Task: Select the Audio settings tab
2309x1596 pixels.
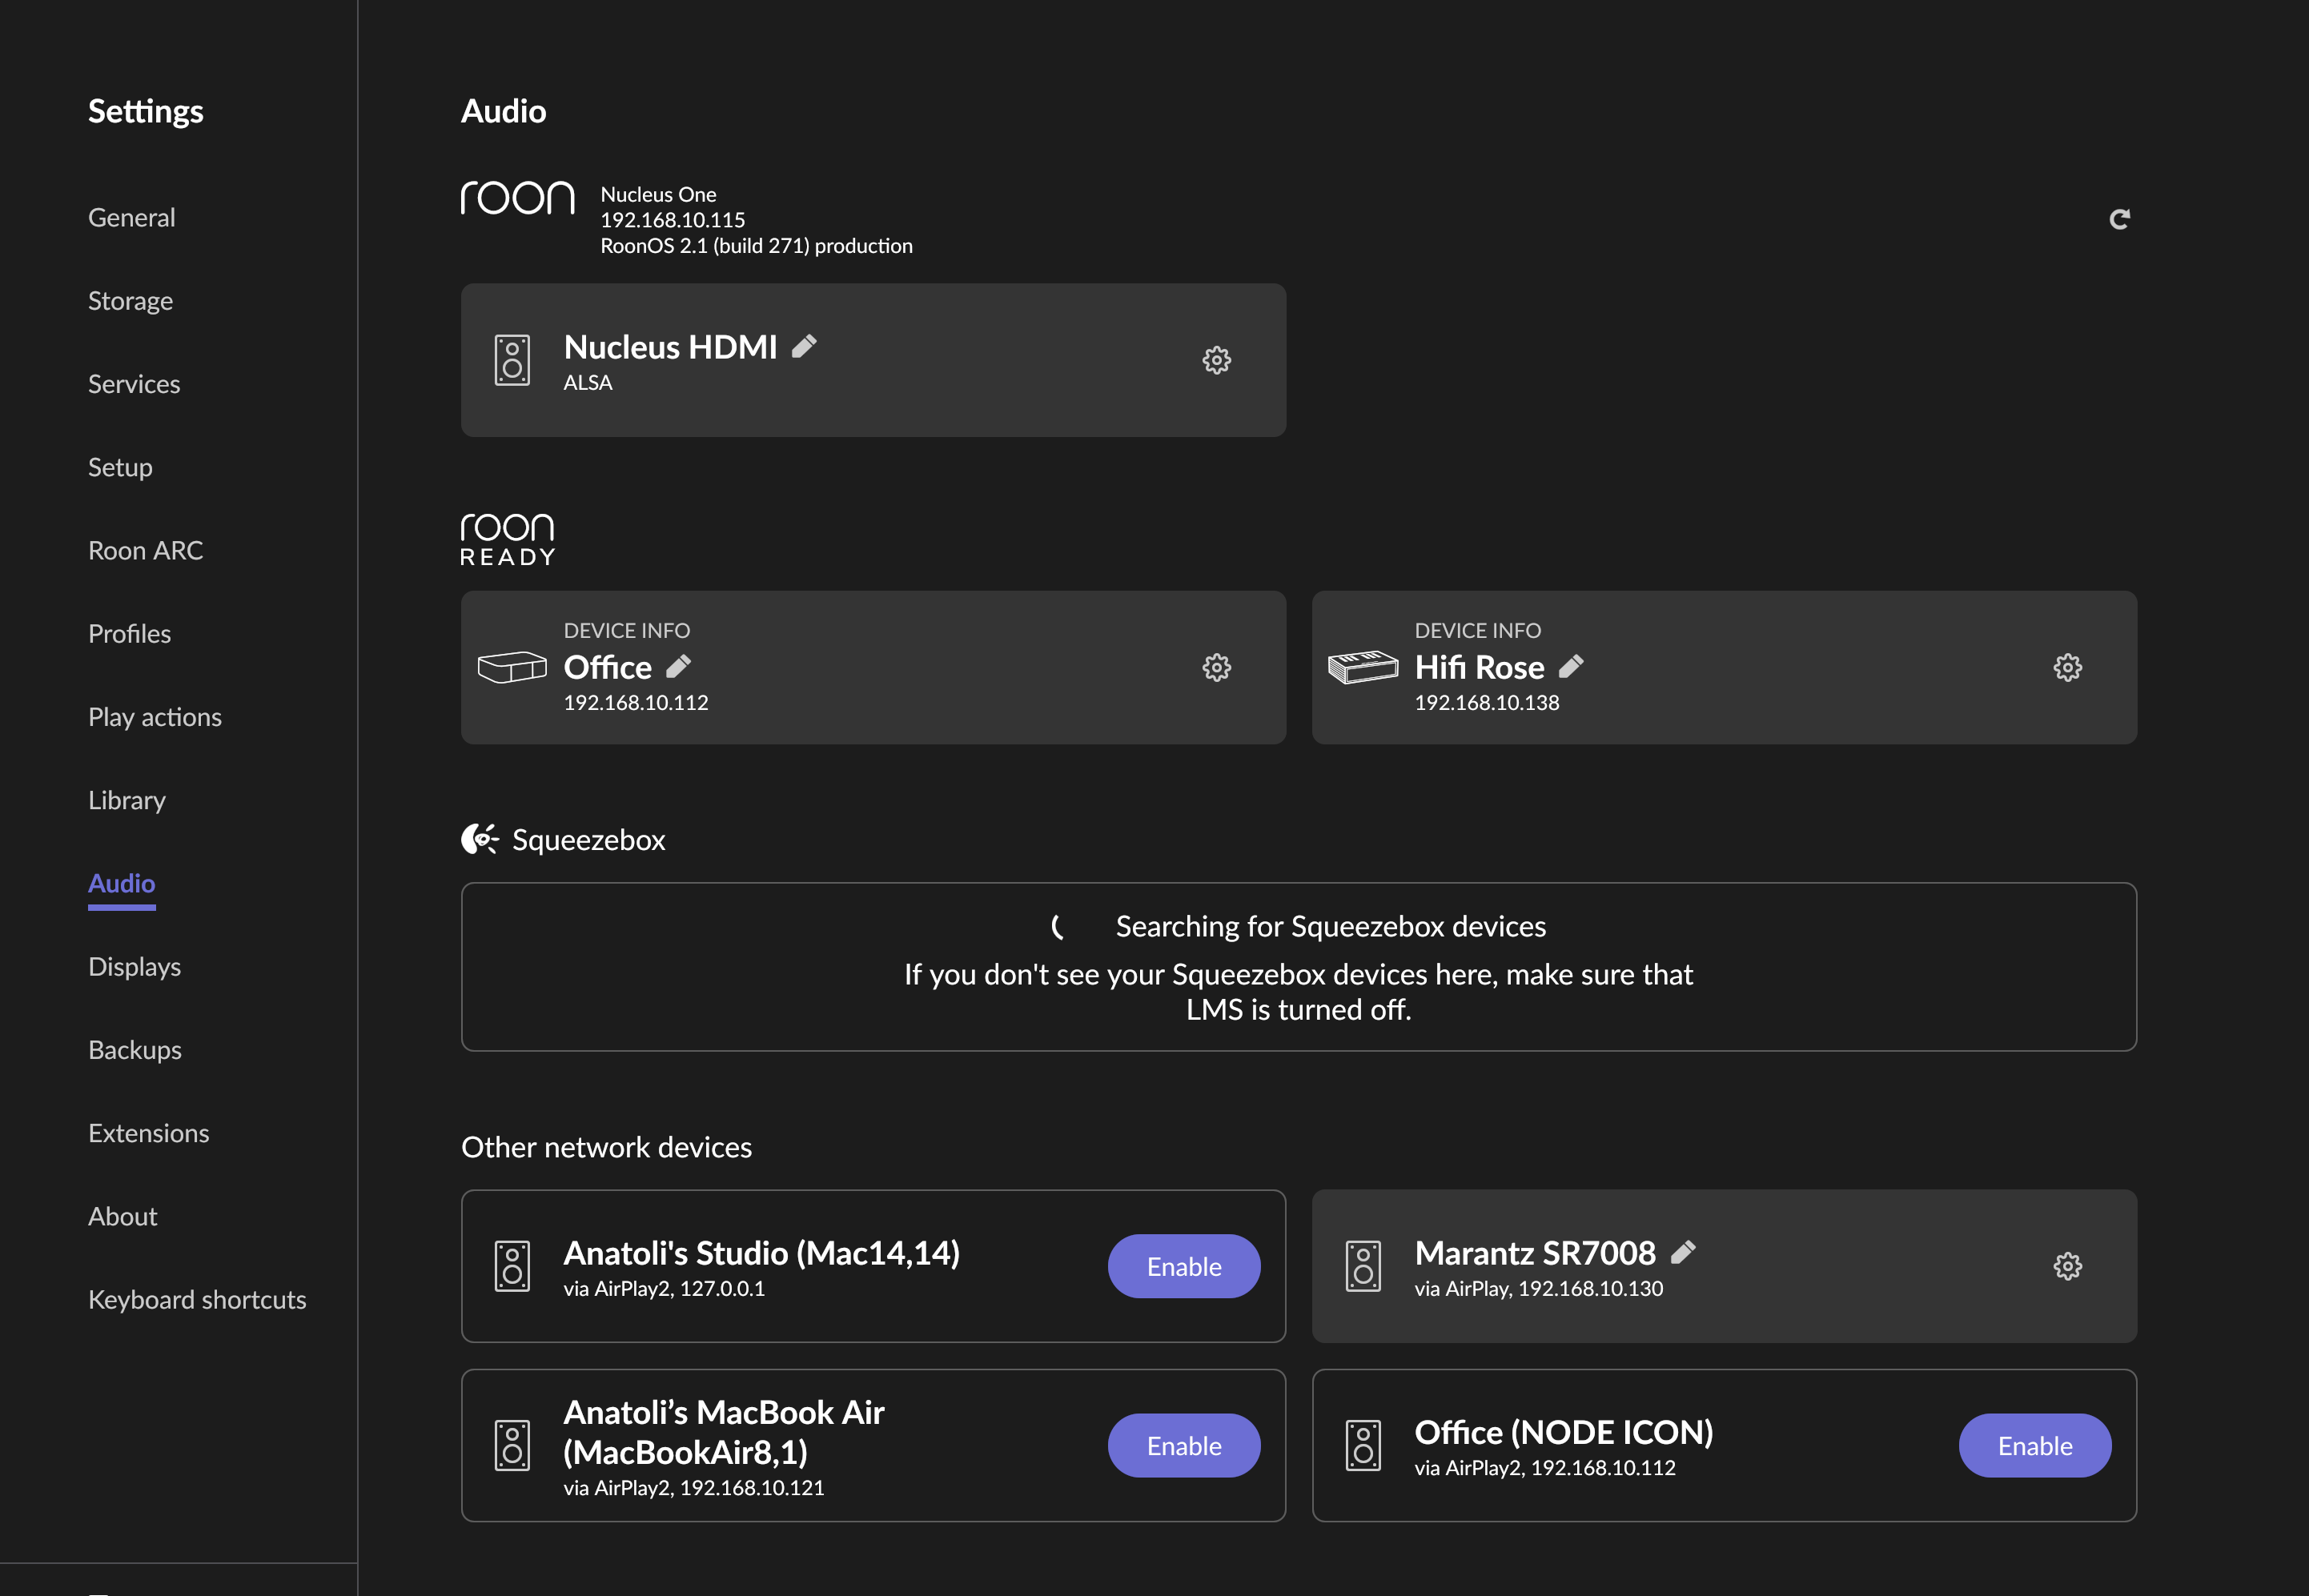Action: 121,883
